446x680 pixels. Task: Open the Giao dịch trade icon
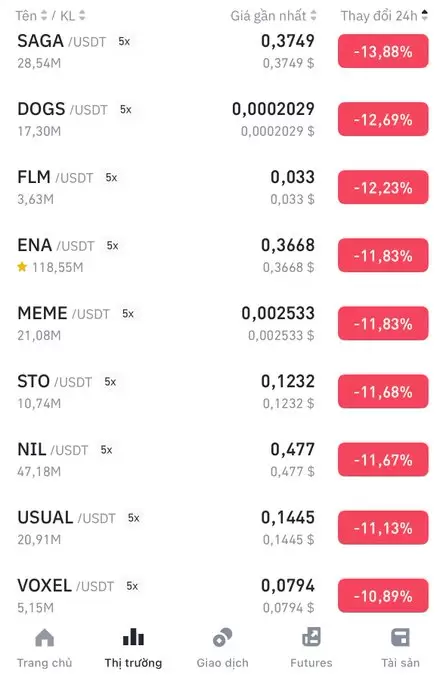tap(223, 638)
